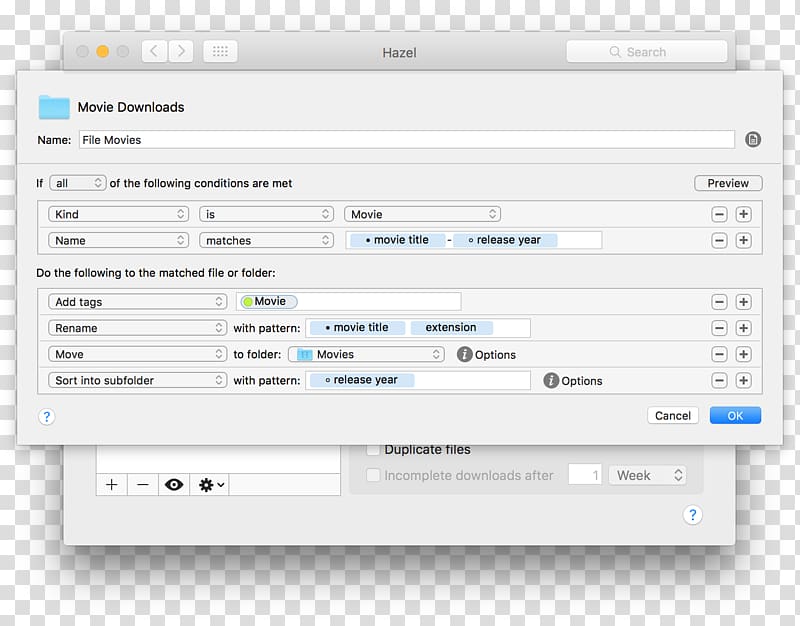Open the Move action dropdown

(x=137, y=354)
